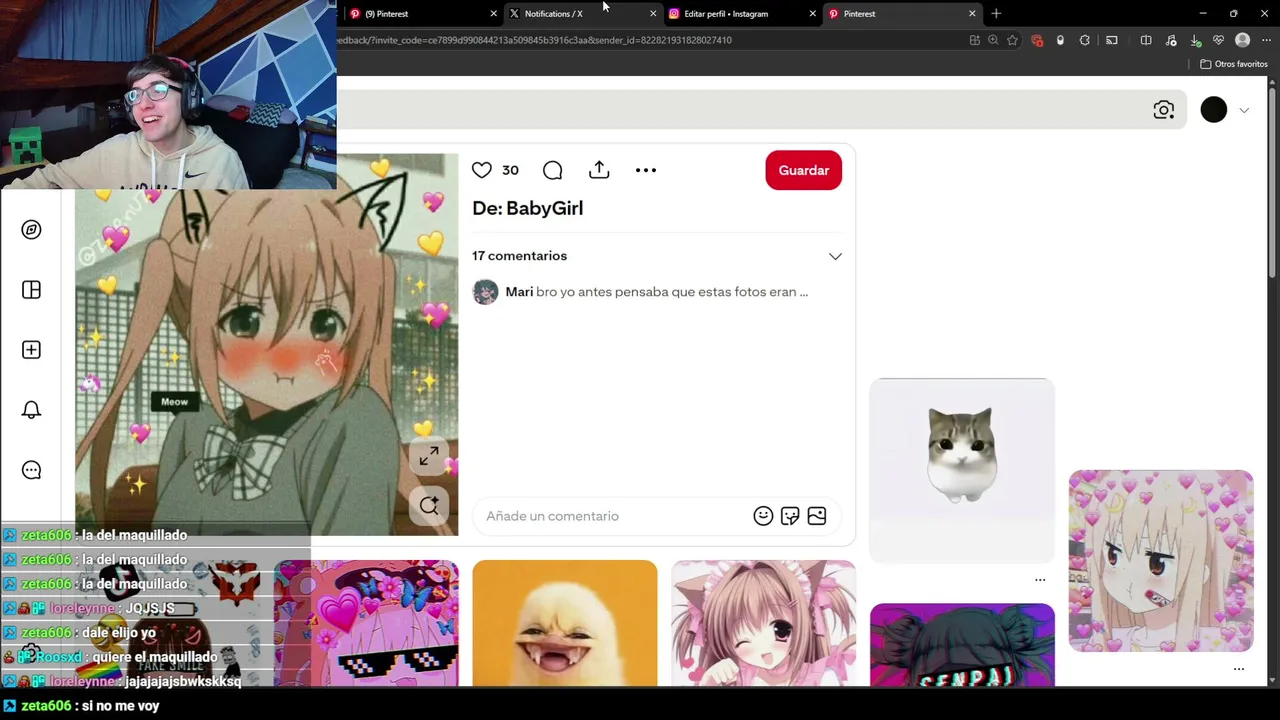
Task: Close the Notifications / X tab
Action: tap(653, 14)
